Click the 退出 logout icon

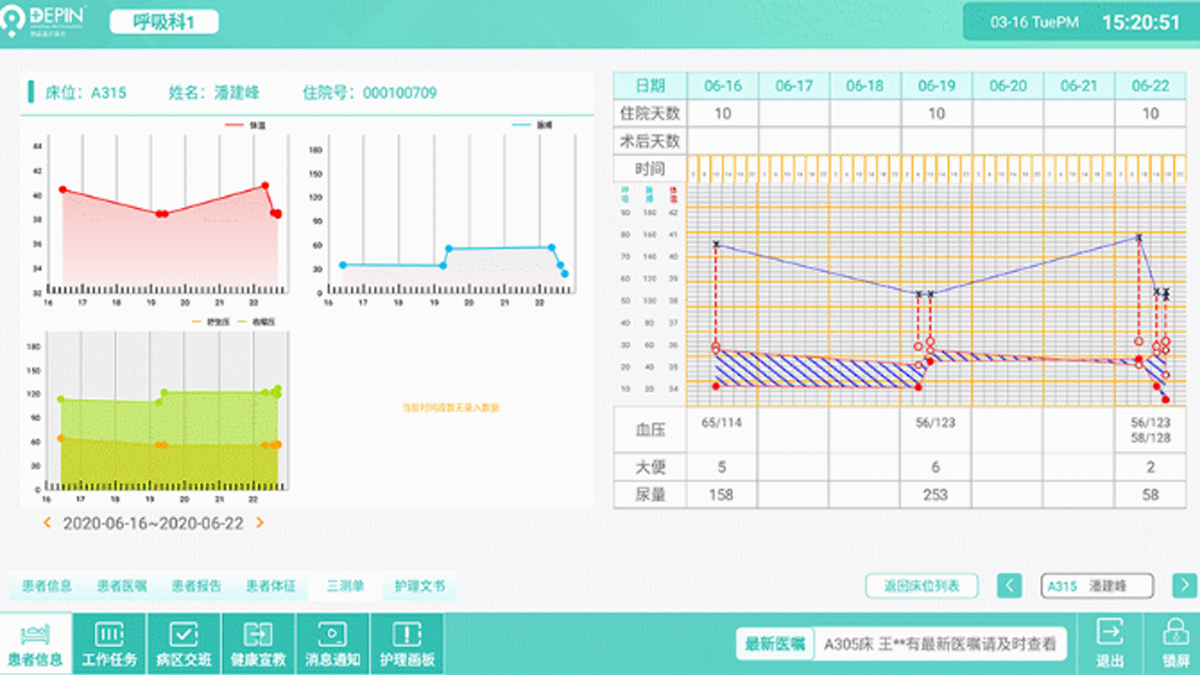[1110, 644]
